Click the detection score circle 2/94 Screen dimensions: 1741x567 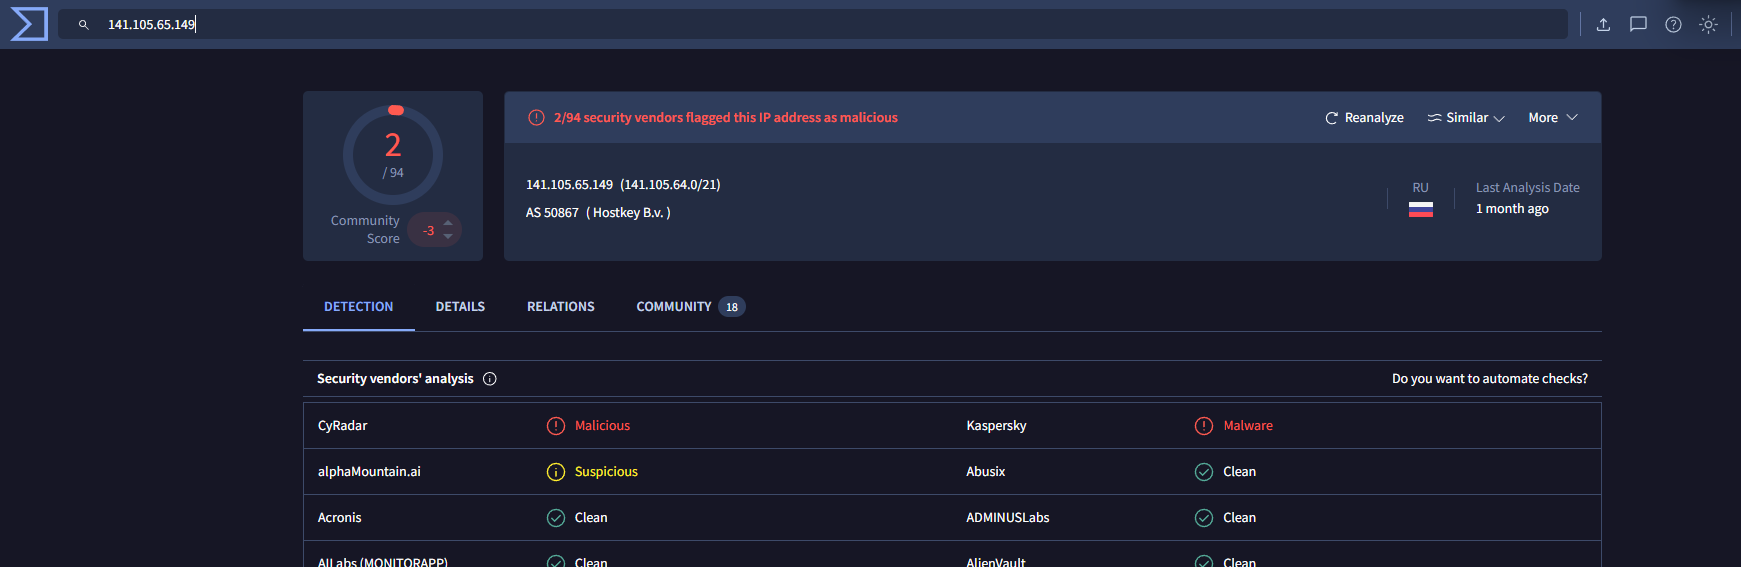[393, 155]
